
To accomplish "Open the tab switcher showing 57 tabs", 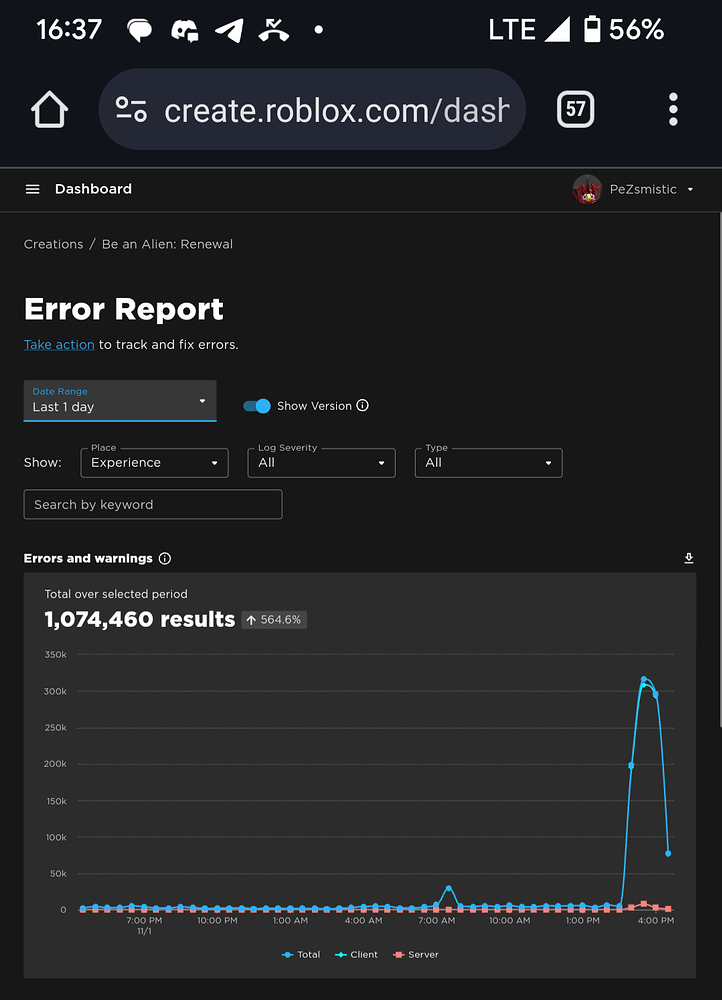I will [575, 109].
